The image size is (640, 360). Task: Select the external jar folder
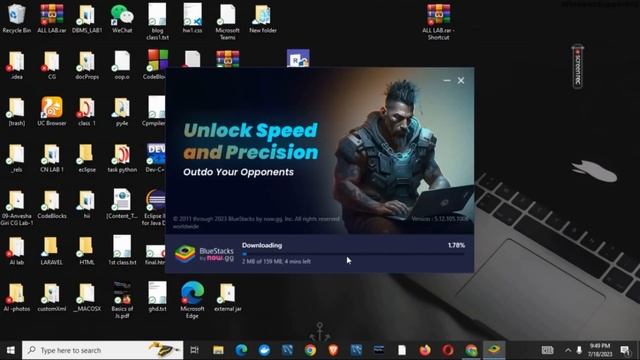point(227,297)
